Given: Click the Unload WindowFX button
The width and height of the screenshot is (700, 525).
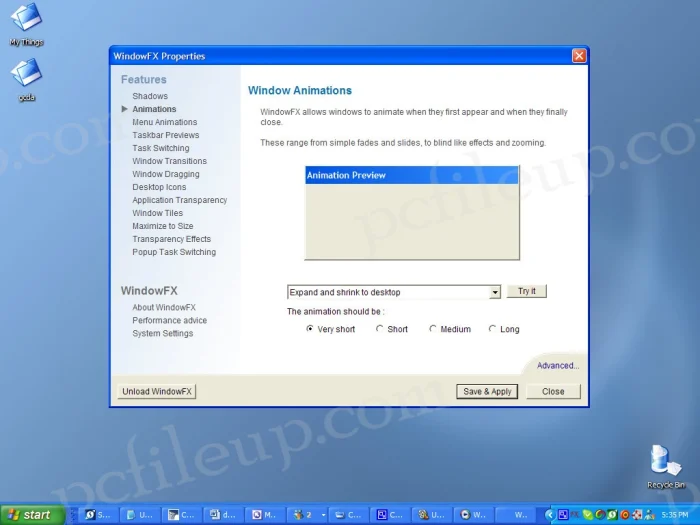Looking at the screenshot, I should coord(157,392).
